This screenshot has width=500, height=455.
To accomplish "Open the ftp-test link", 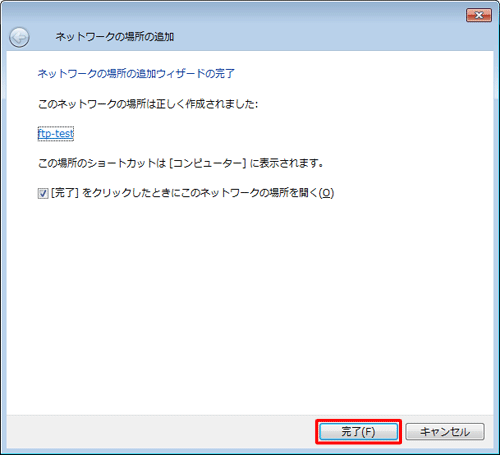I will (x=56, y=134).
